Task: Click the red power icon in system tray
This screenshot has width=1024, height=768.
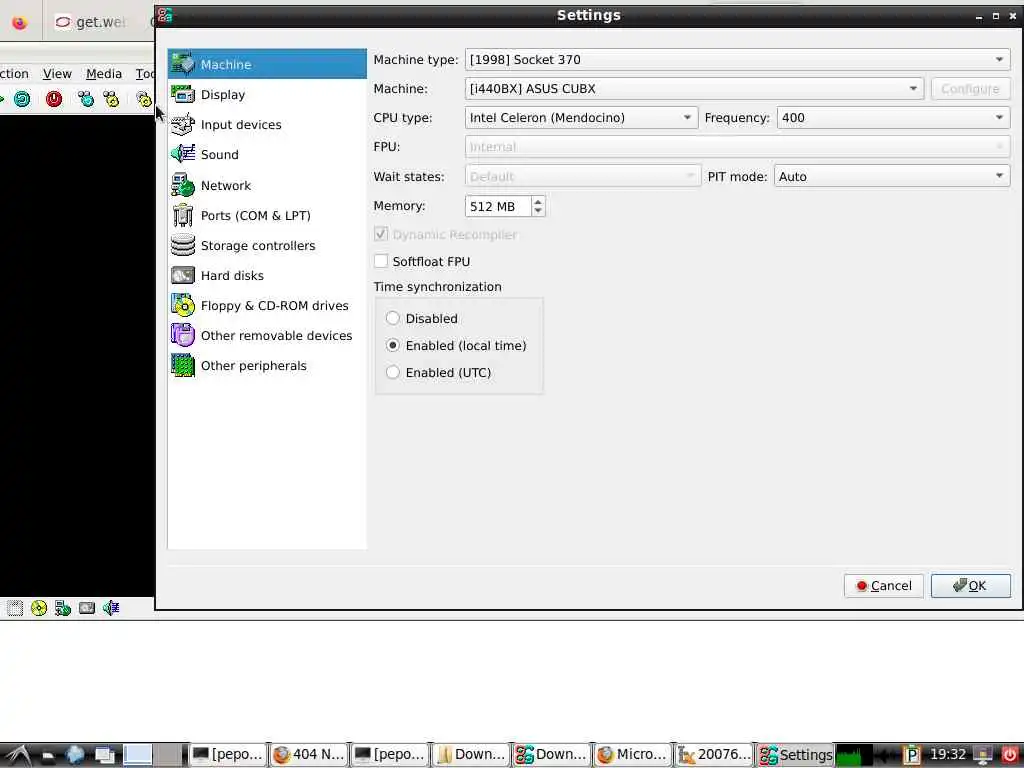Action: pos(1010,755)
